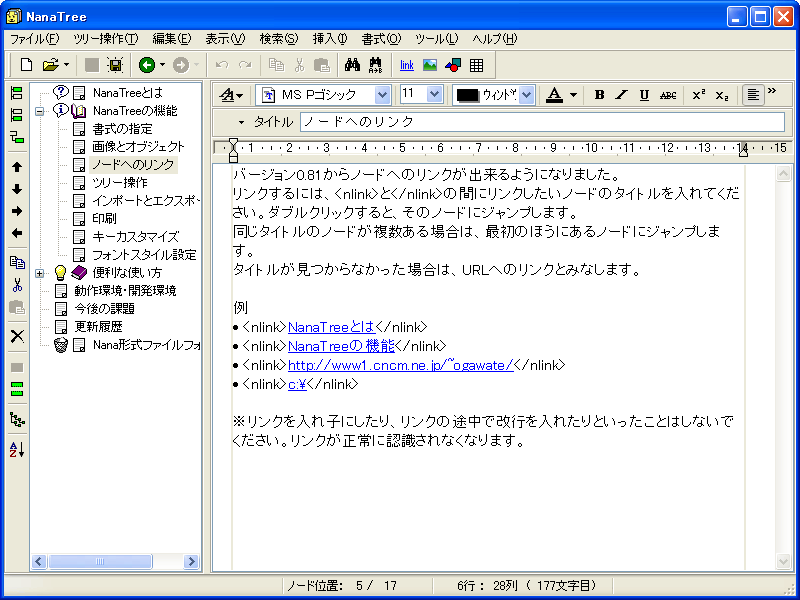Toggle superscript formatting
This screenshot has width=800, height=600.
click(x=698, y=95)
